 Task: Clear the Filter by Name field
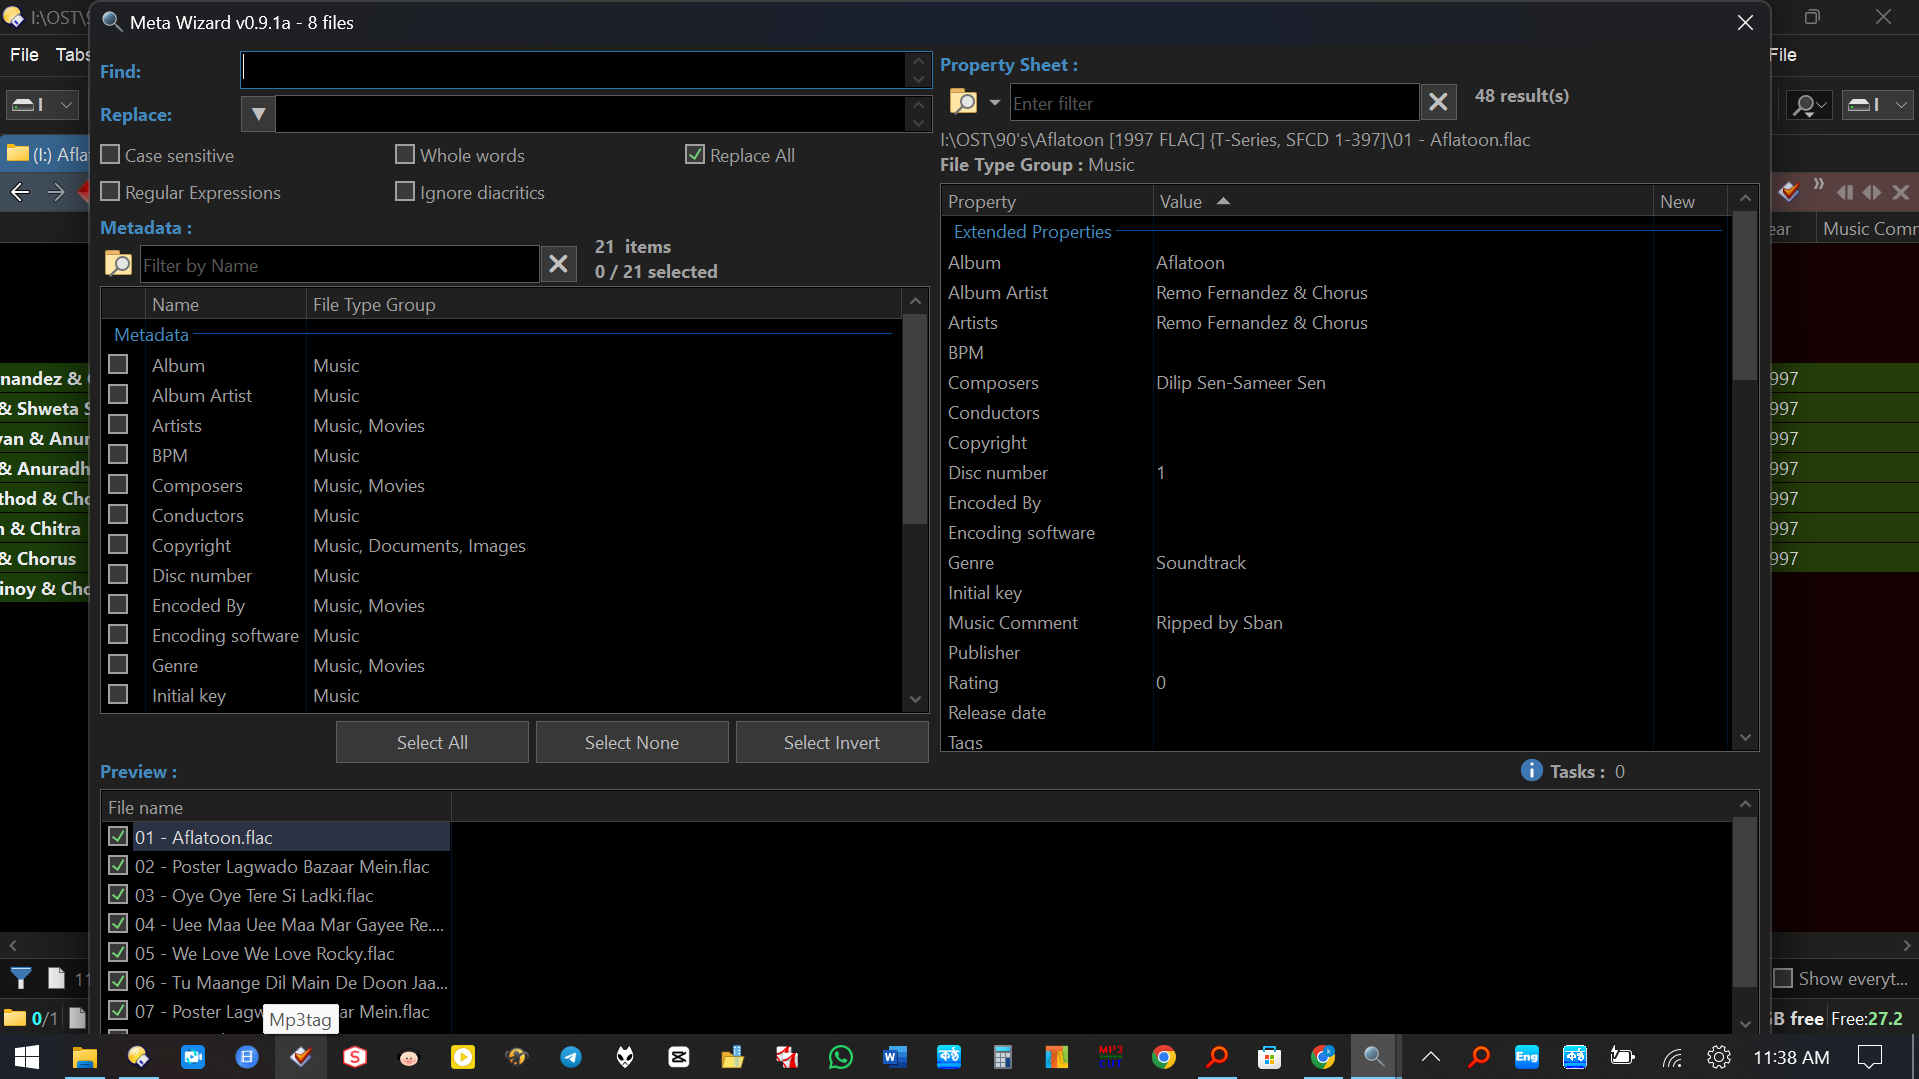[558, 264]
